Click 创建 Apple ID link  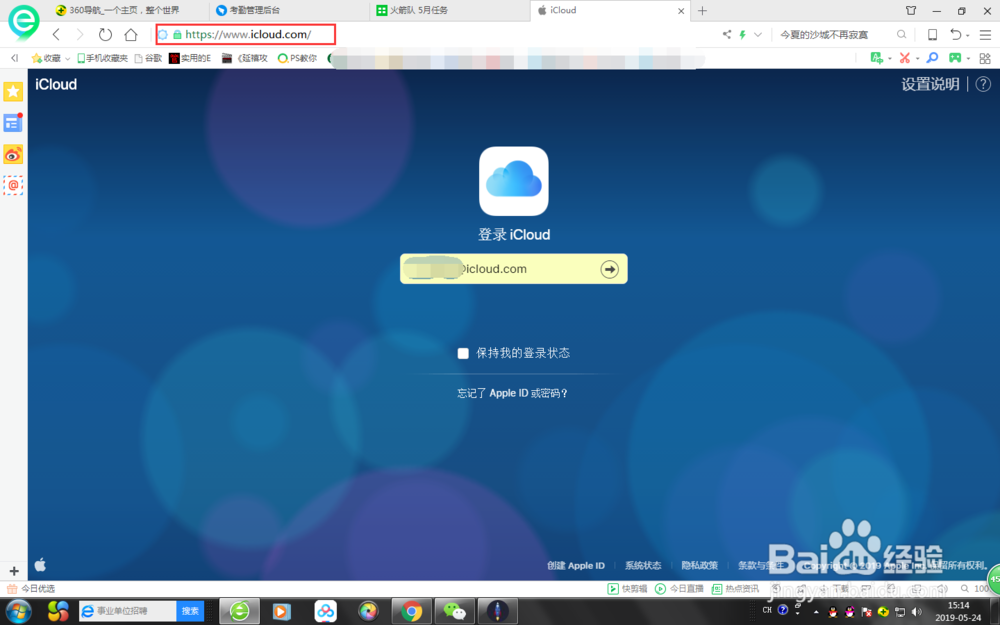(576, 566)
